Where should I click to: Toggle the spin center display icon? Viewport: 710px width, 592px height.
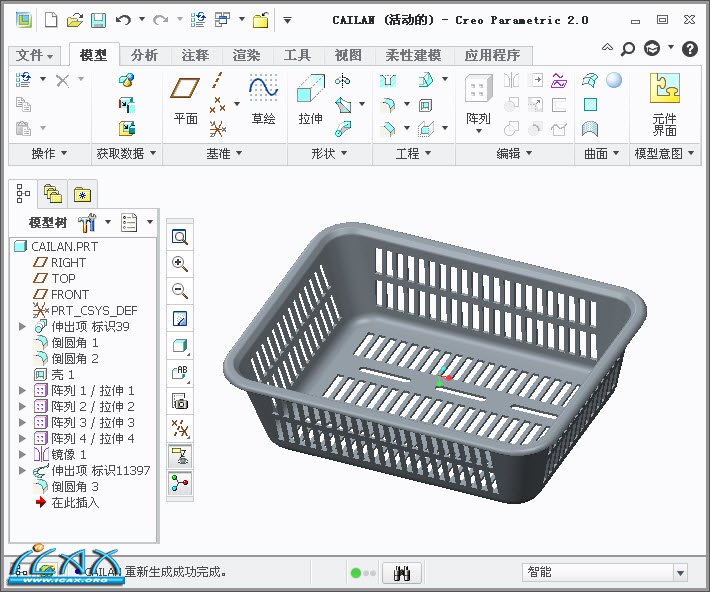pyautogui.click(x=180, y=484)
